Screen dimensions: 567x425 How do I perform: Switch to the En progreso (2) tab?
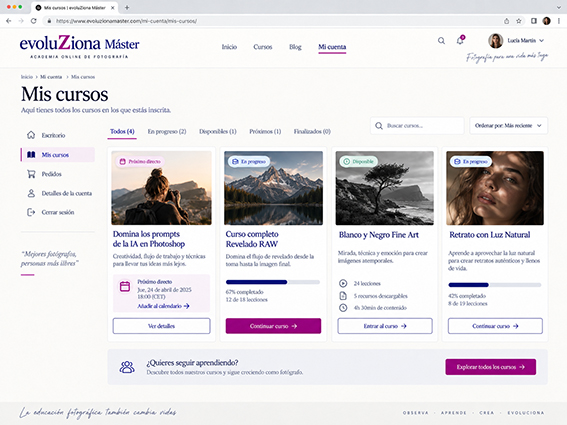[x=167, y=131]
